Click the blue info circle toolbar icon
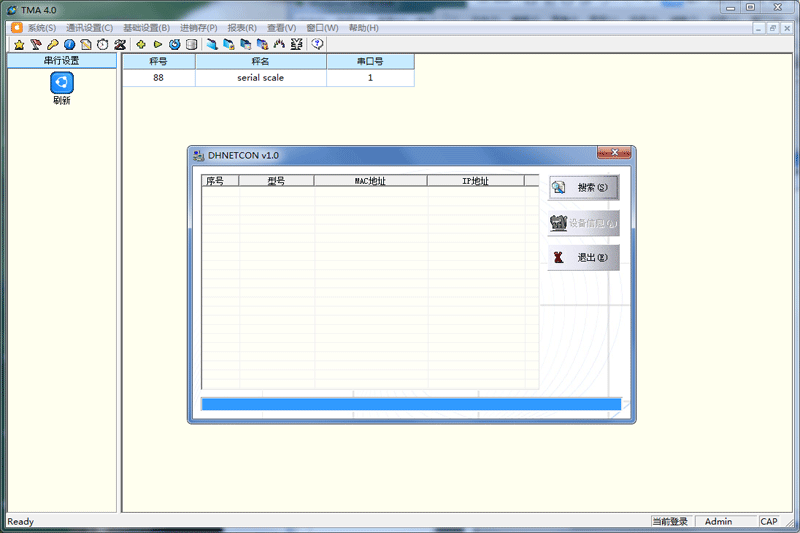This screenshot has width=800, height=533. (x=69, y=44)
